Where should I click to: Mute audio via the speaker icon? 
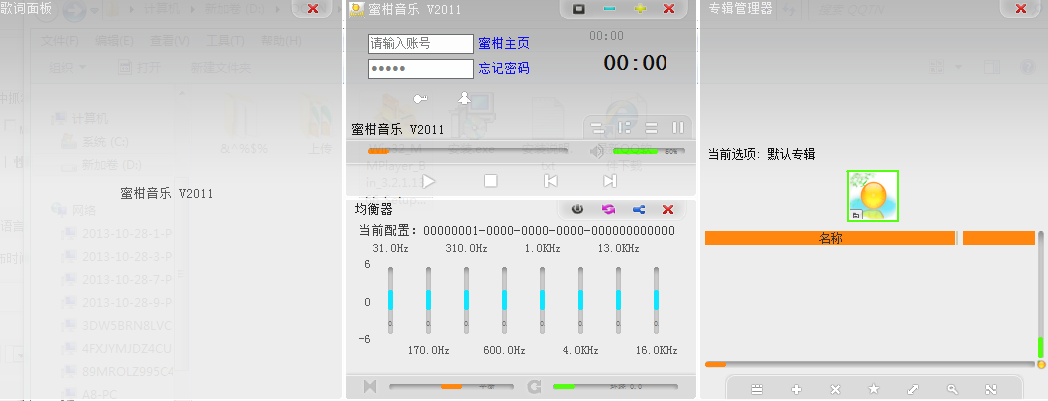click(596, 152)
